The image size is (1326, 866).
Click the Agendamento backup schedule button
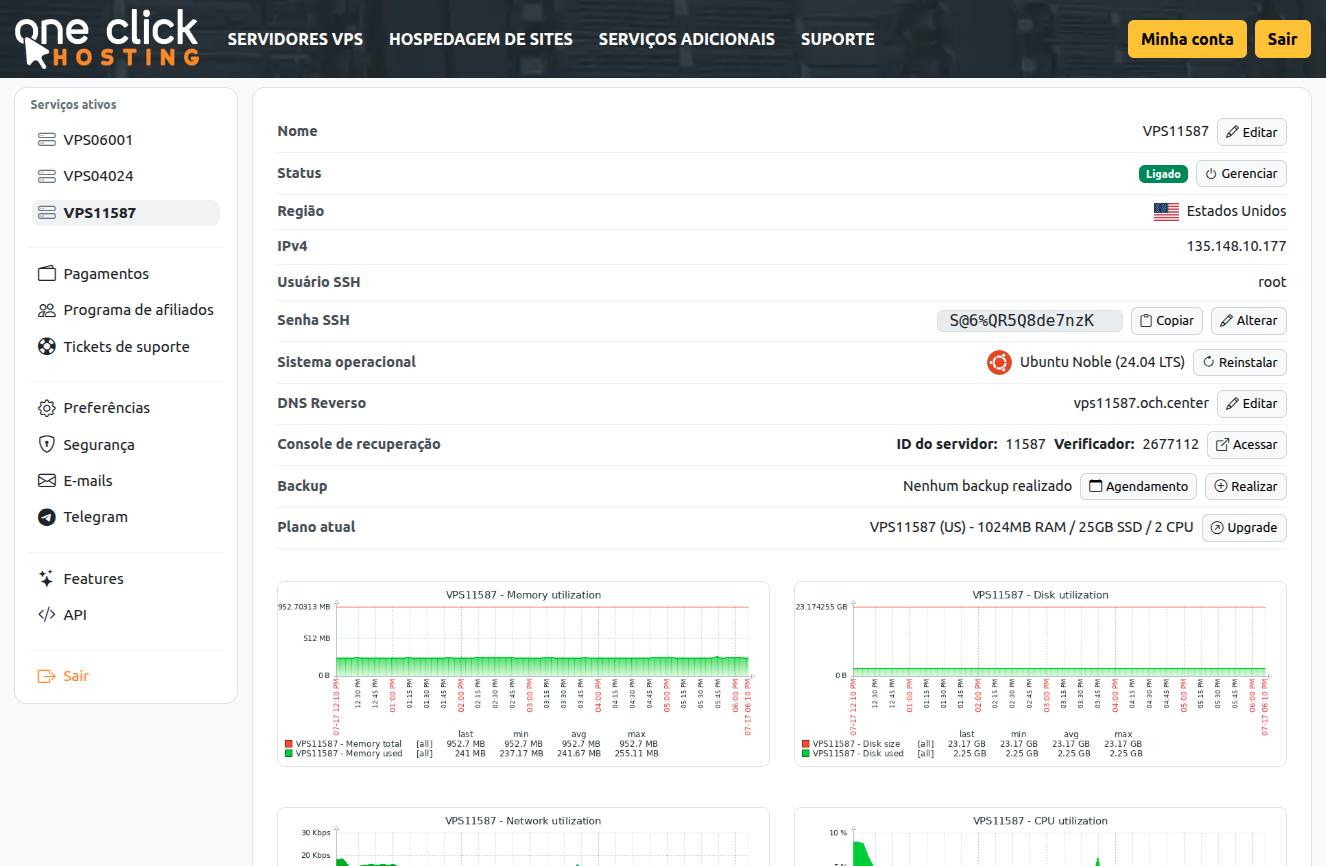point(1138,486)
